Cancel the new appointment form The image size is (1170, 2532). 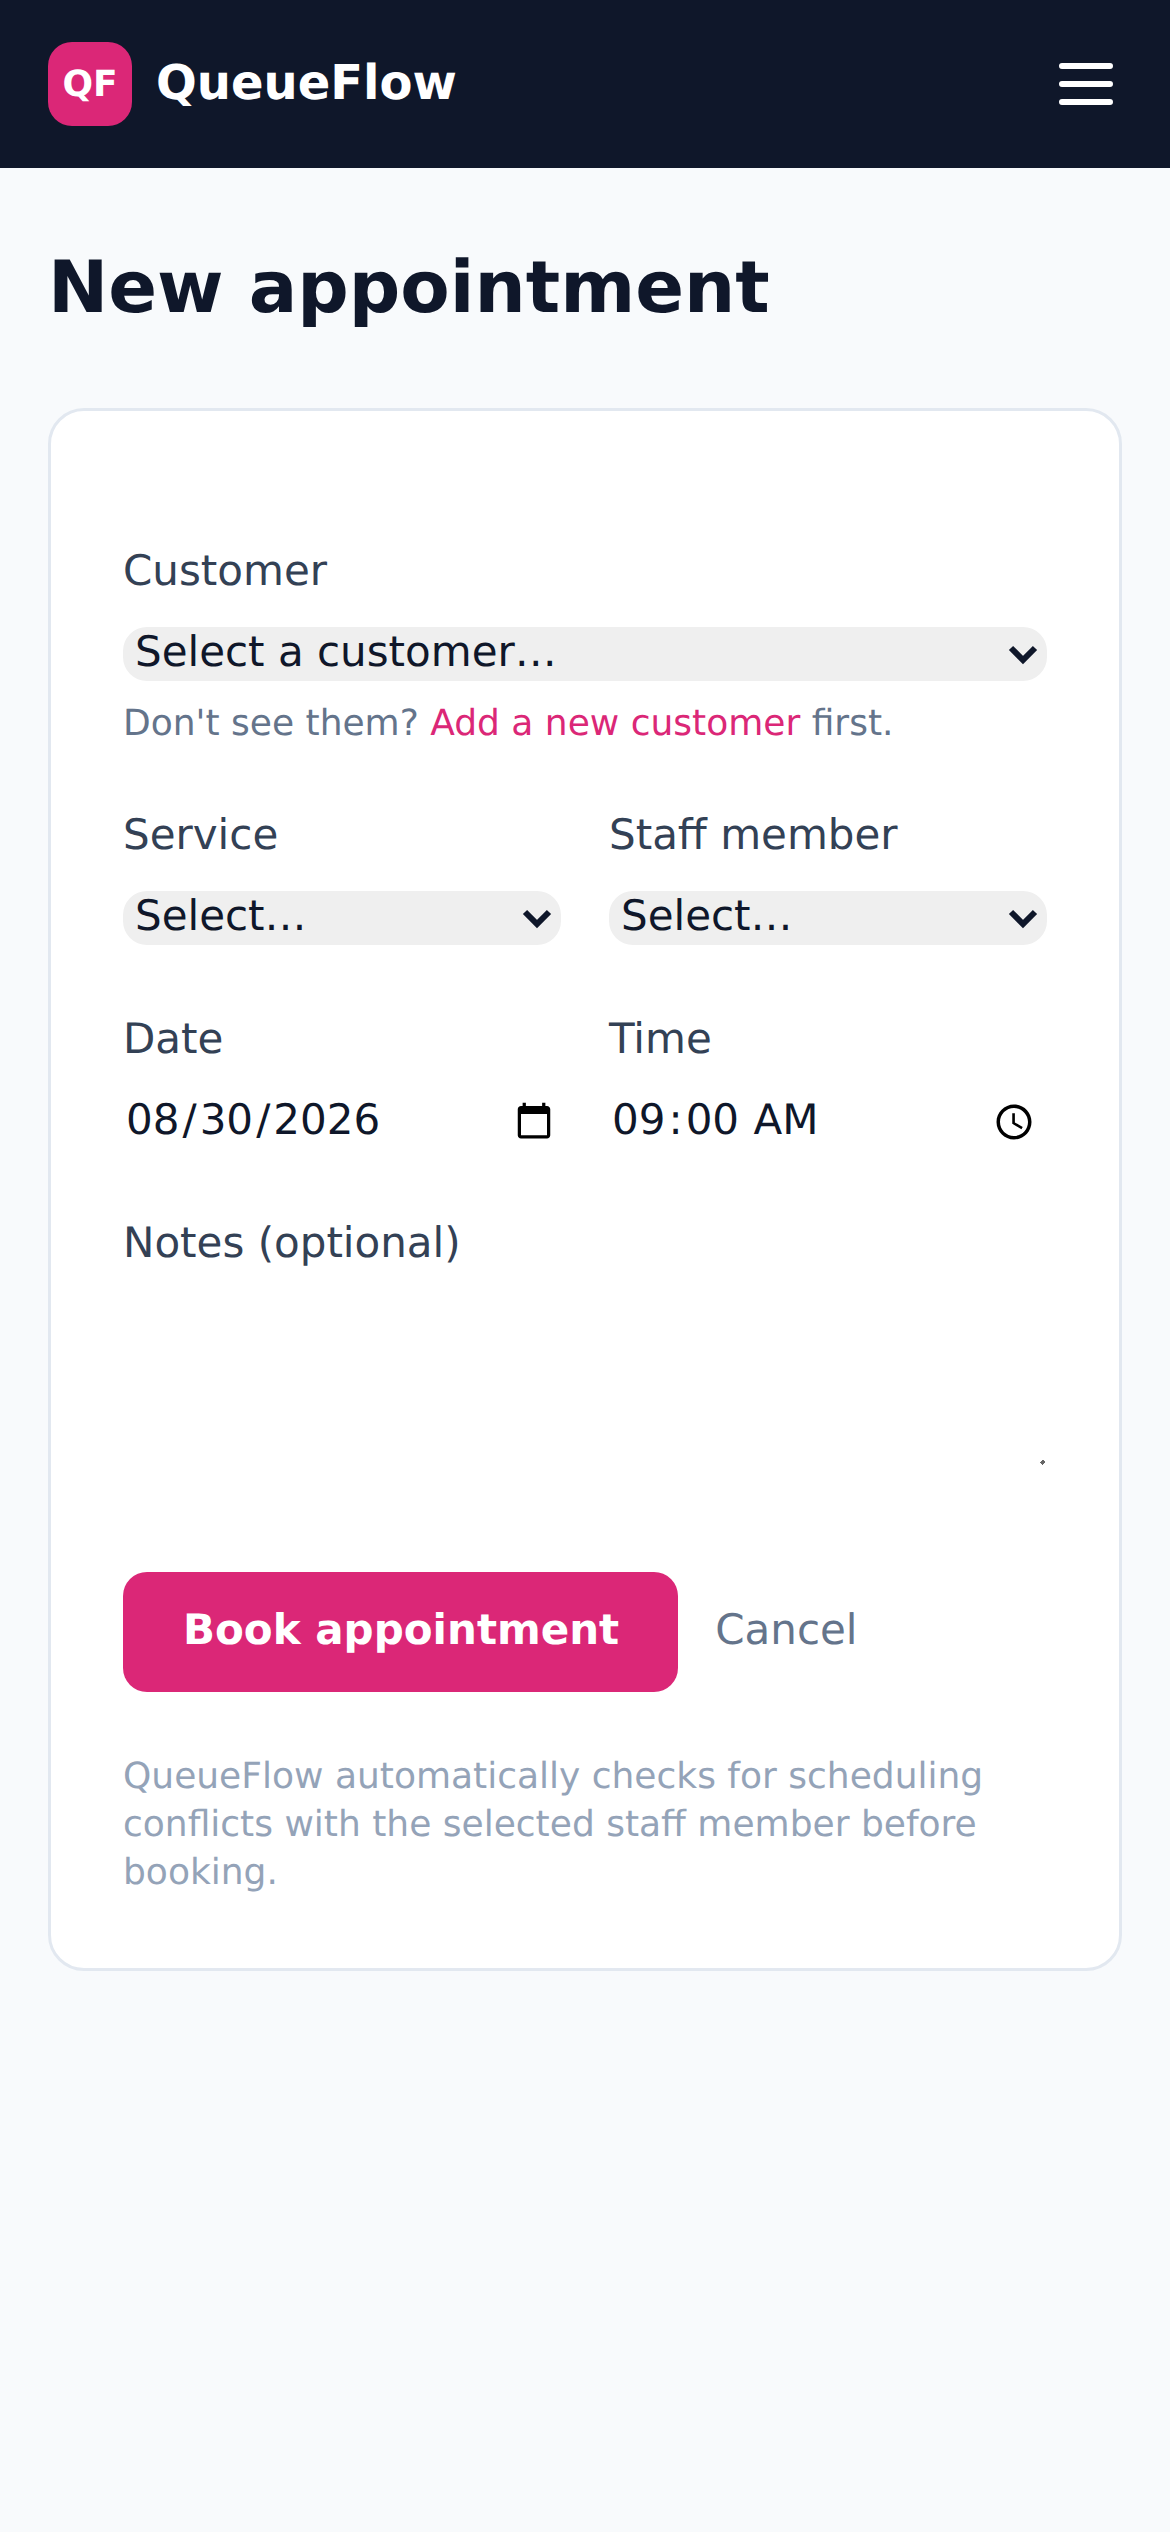[x=786, y=1630]
